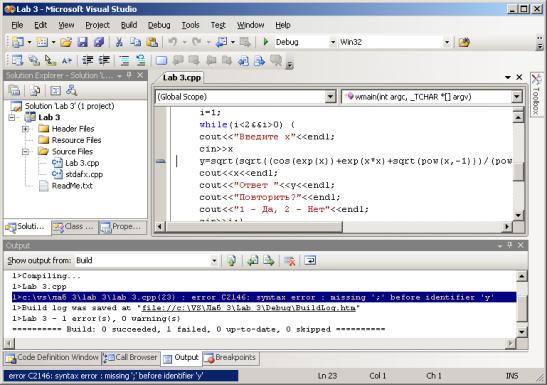This screenshot has width=547, height=385.
Task: Switch to the Breakpoints tab
Action: (x=230, y=358)
